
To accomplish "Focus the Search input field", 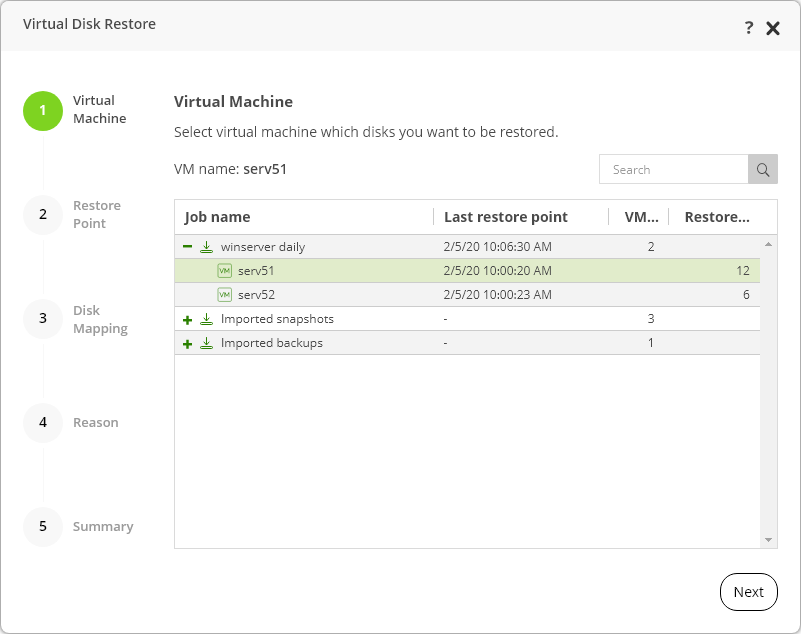I will click(x=673, y=170).
